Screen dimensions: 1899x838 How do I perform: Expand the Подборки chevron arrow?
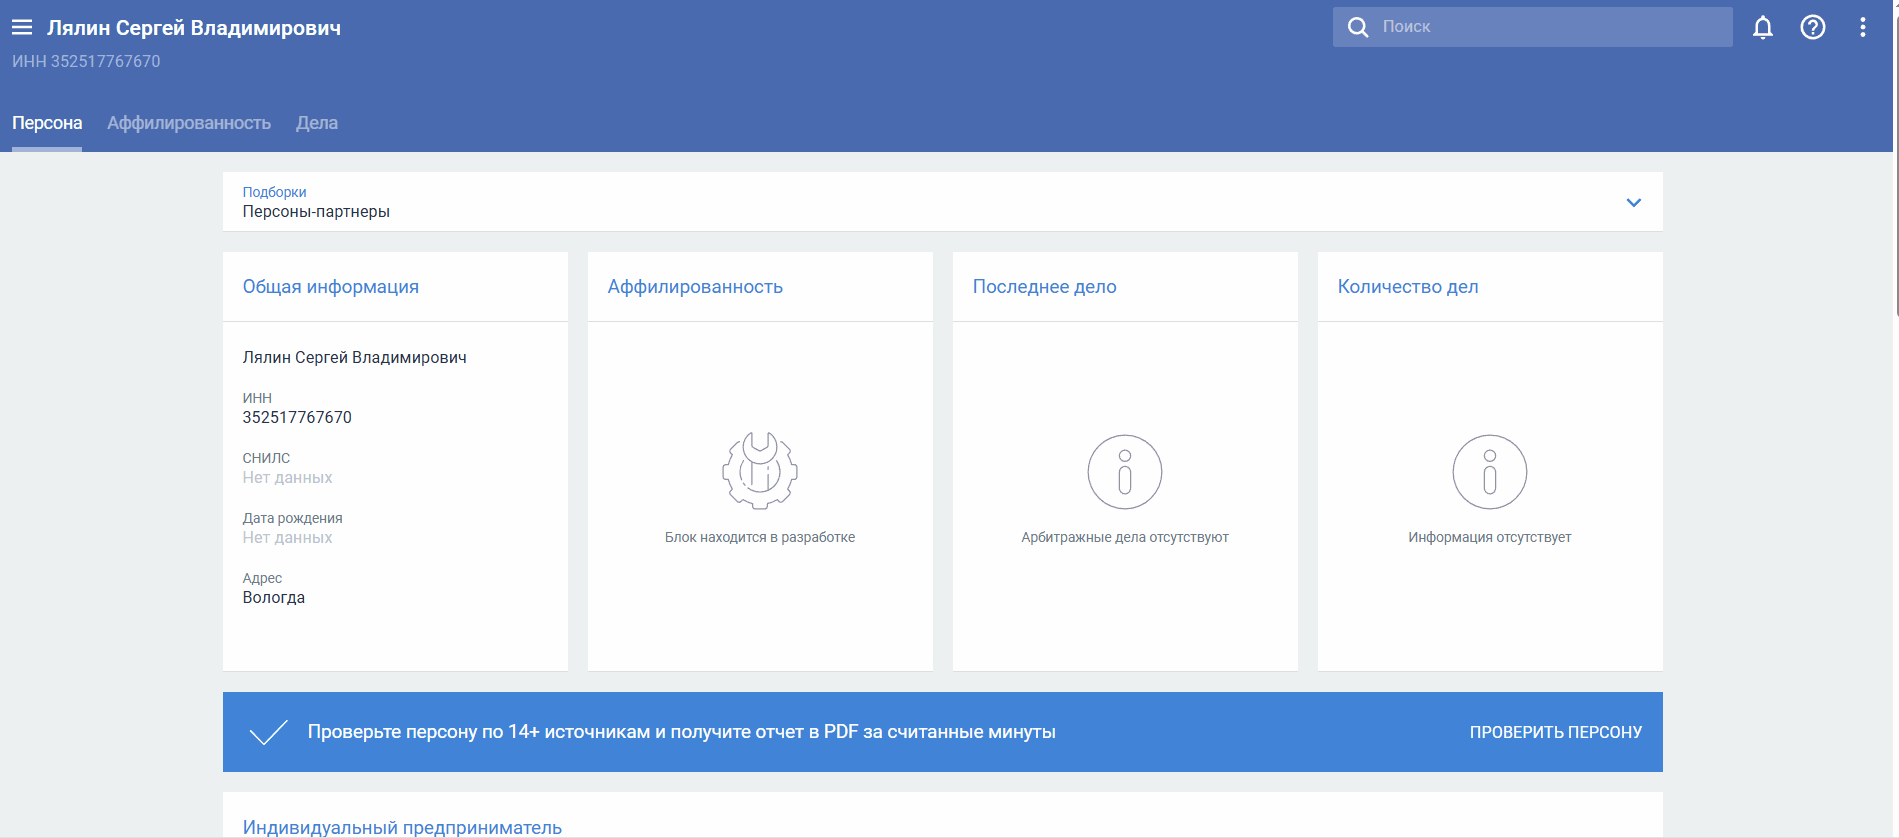point(1633,202)
